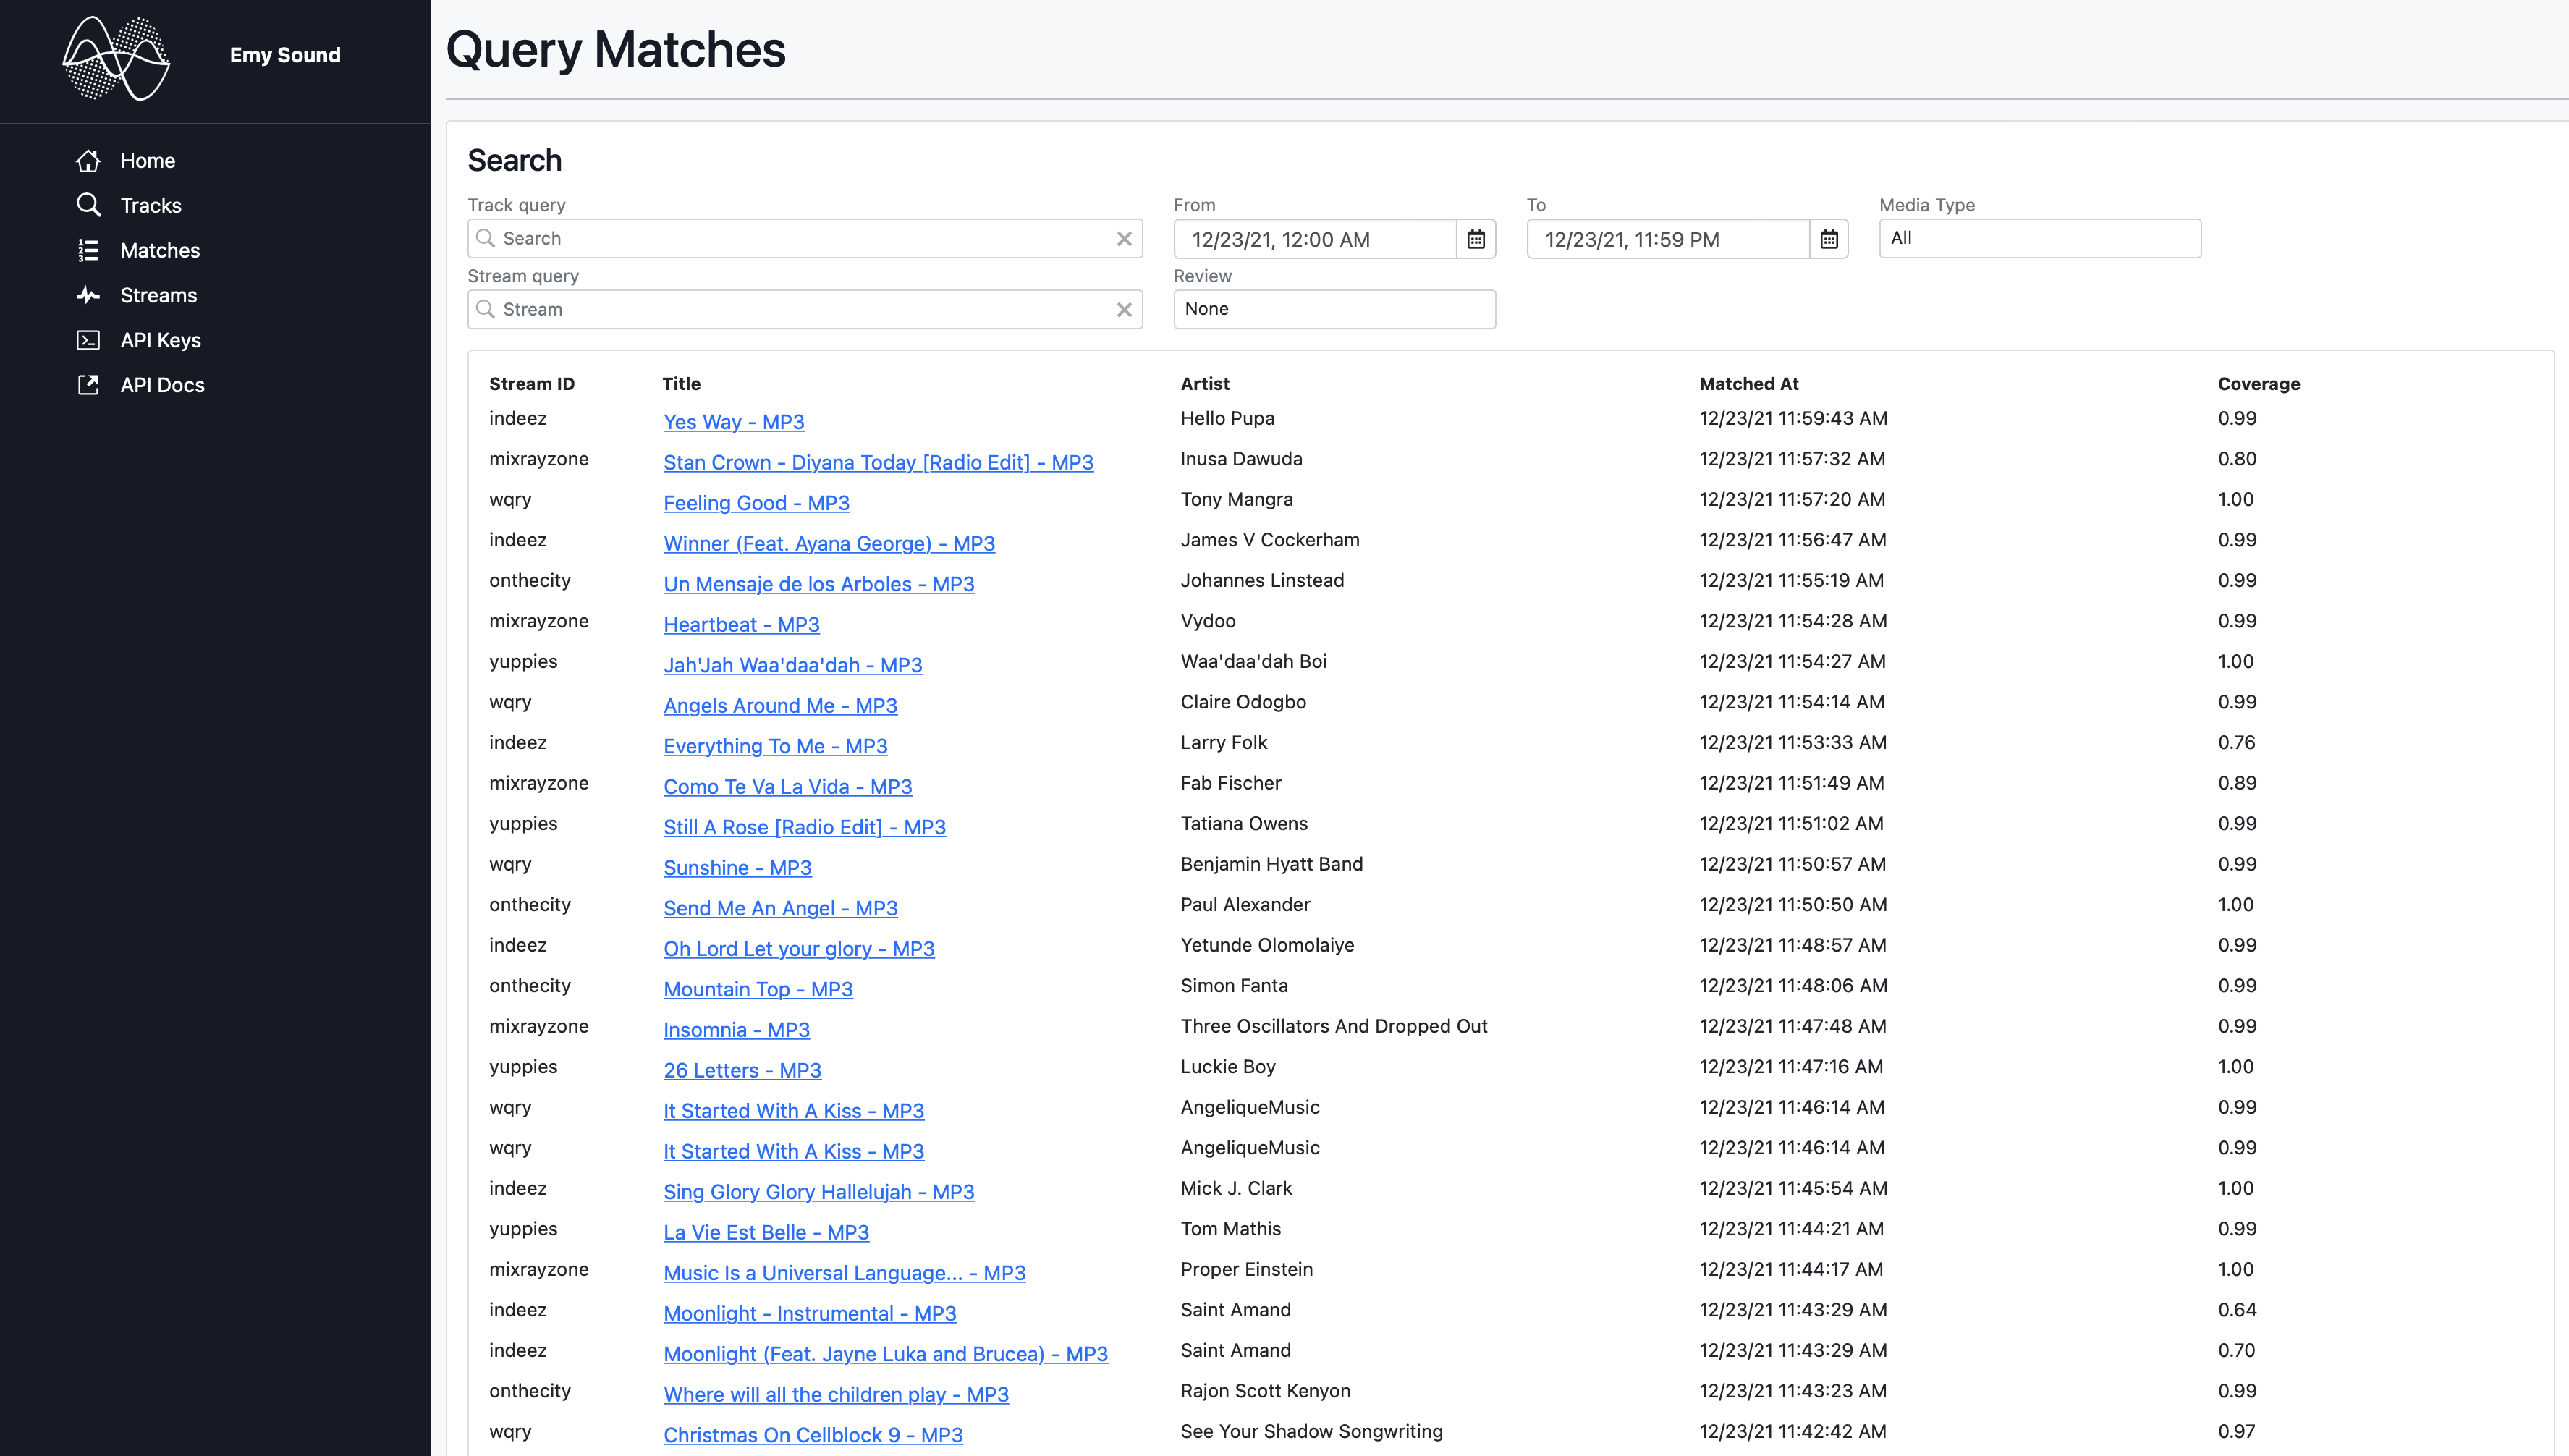Click the Streams waveform icon
Image resolution: width=2569 pixels, height=1456 pixels.
89,295
